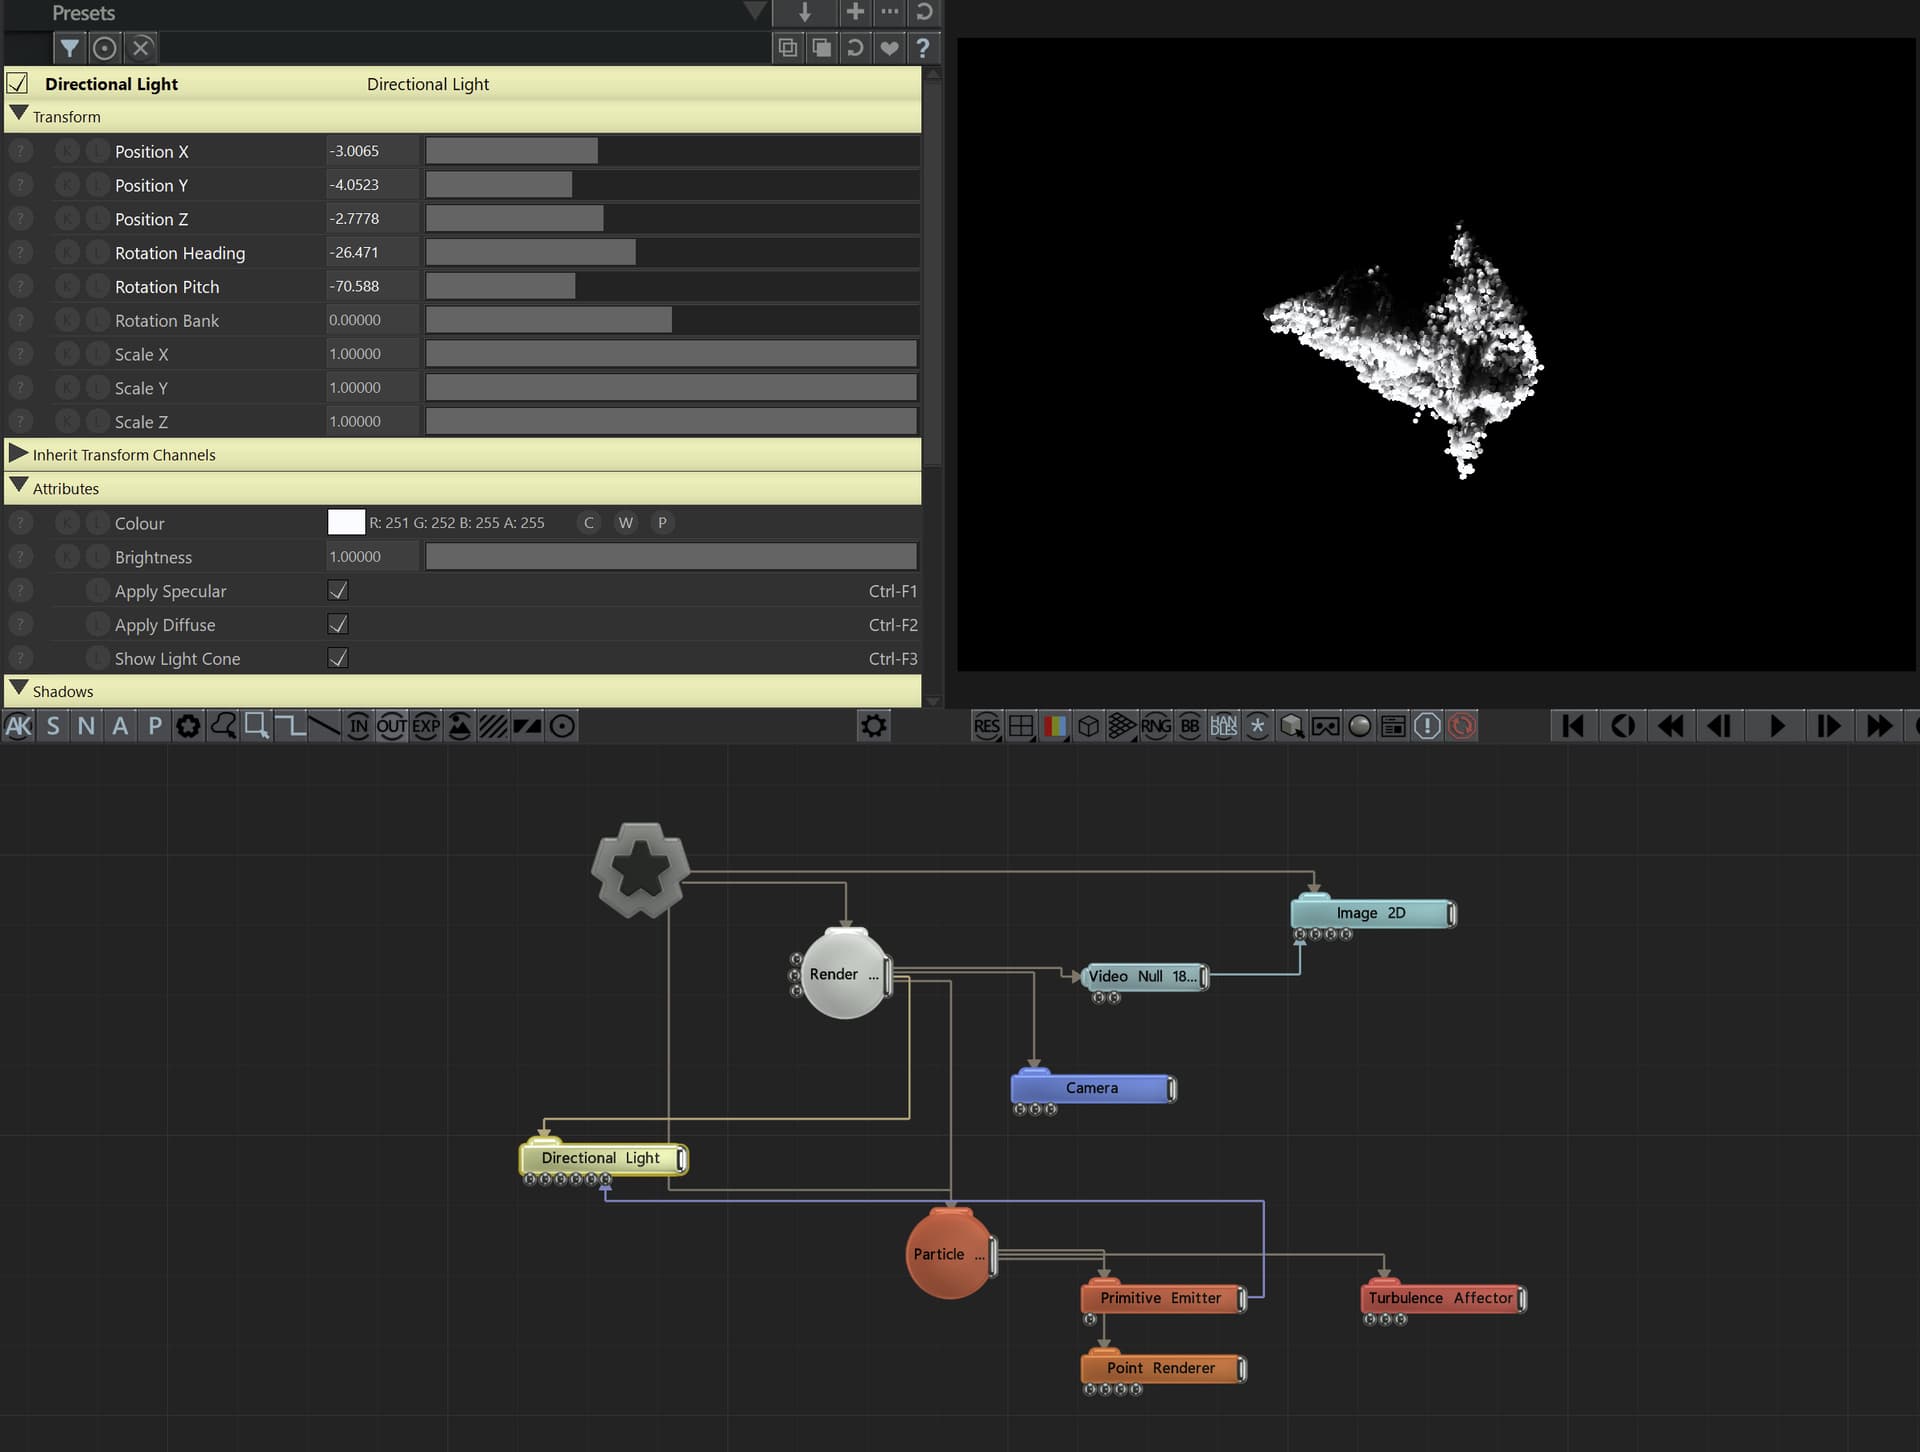Select the Primitive Emitter node
Image resolution: width=1920 pixels, height=1452 pixels.
pyautogui.click(x=1161, y=1298)
